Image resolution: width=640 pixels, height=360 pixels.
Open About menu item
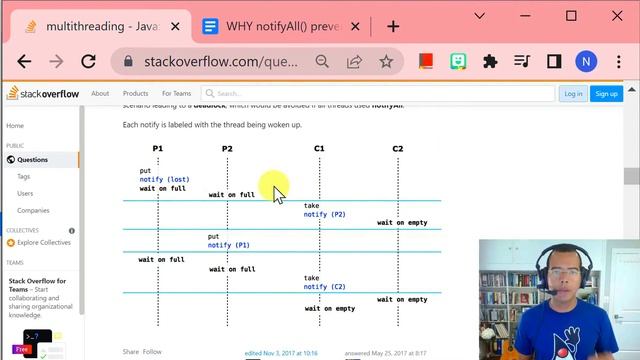(100, 93)
